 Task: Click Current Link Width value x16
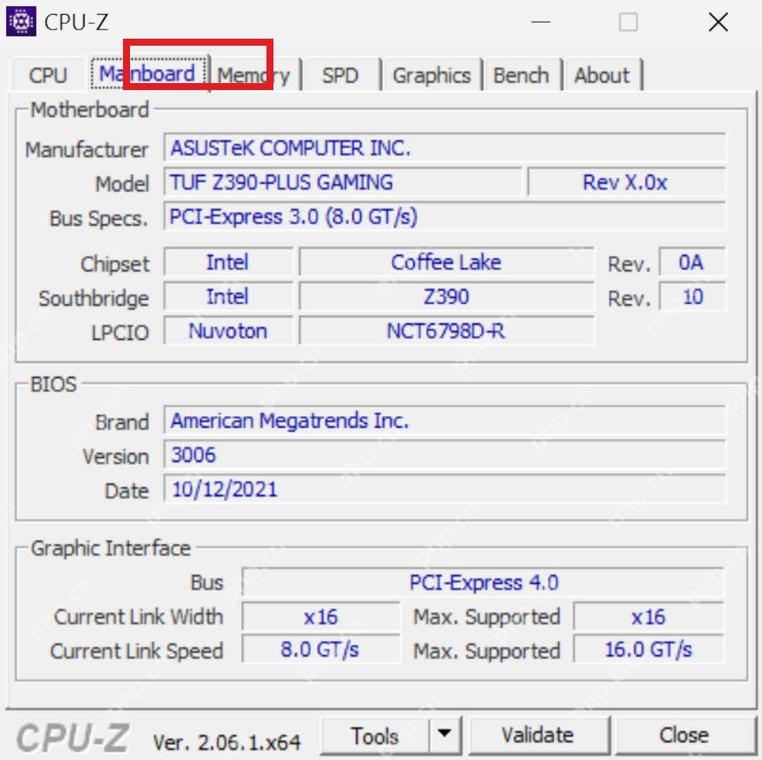click(x=321, y=617)
